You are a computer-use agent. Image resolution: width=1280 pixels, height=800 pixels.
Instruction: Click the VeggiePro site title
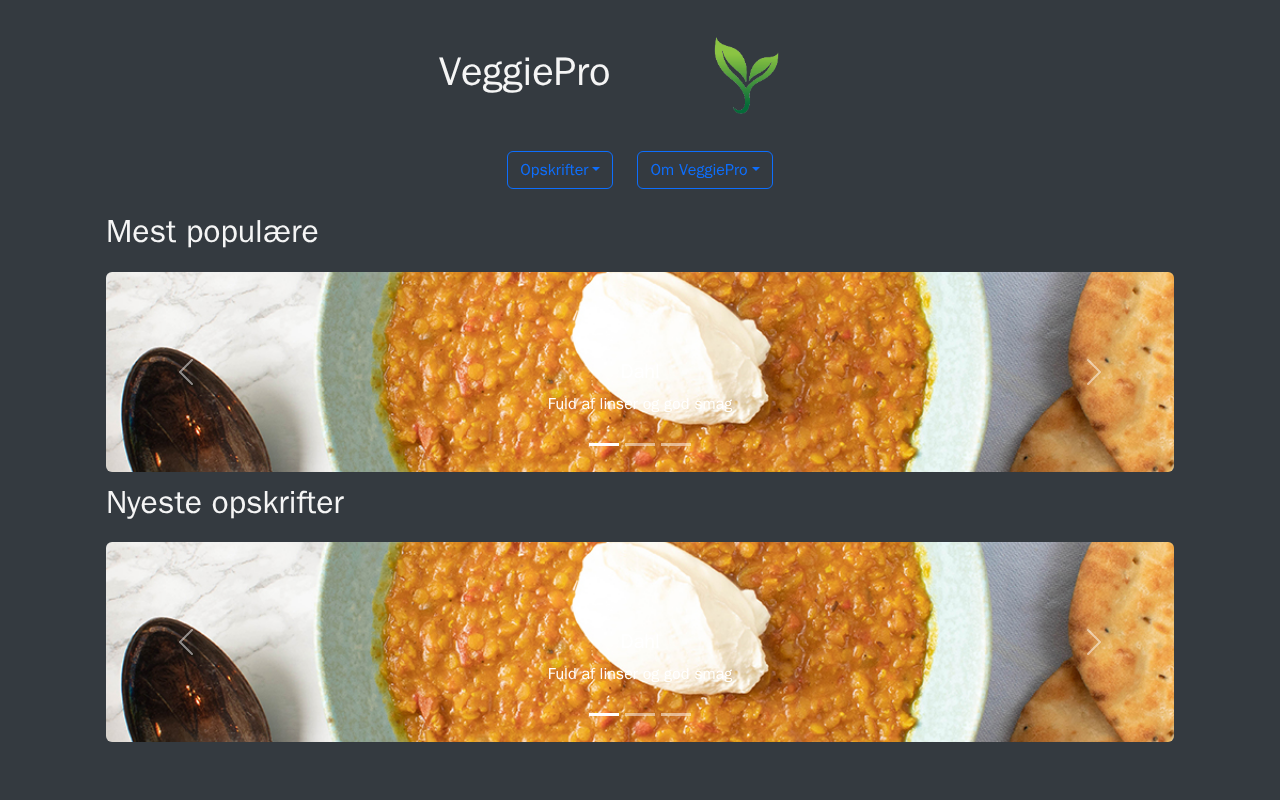pos(524,72)
